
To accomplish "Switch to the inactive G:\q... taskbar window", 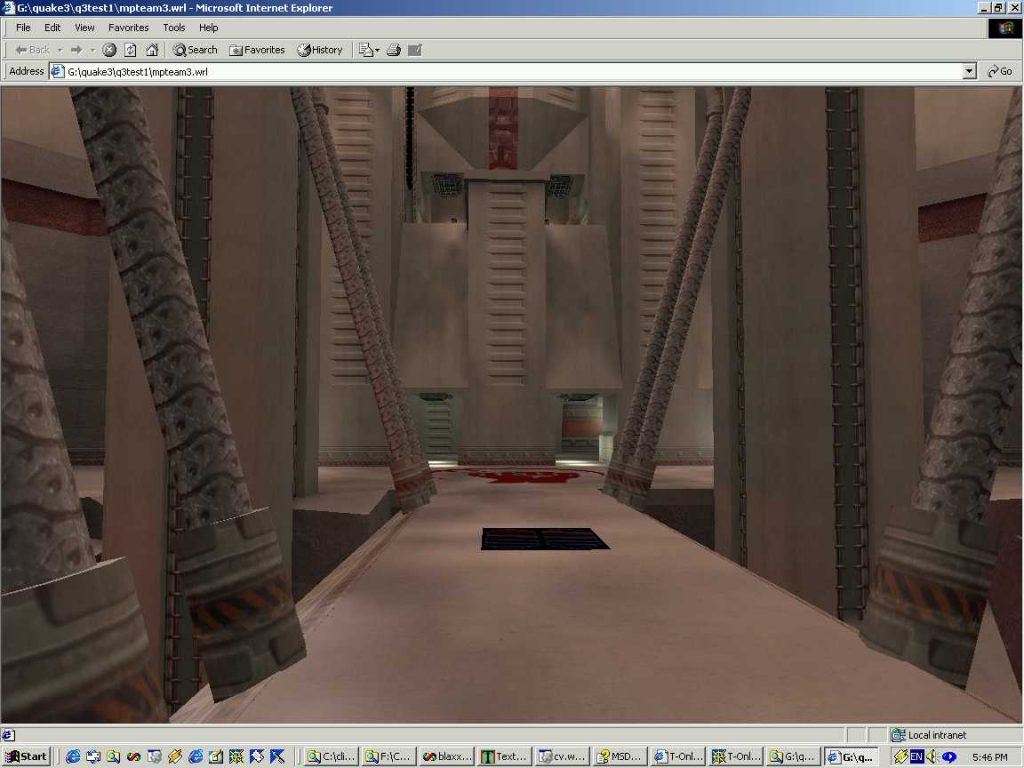I will [793, 756].
